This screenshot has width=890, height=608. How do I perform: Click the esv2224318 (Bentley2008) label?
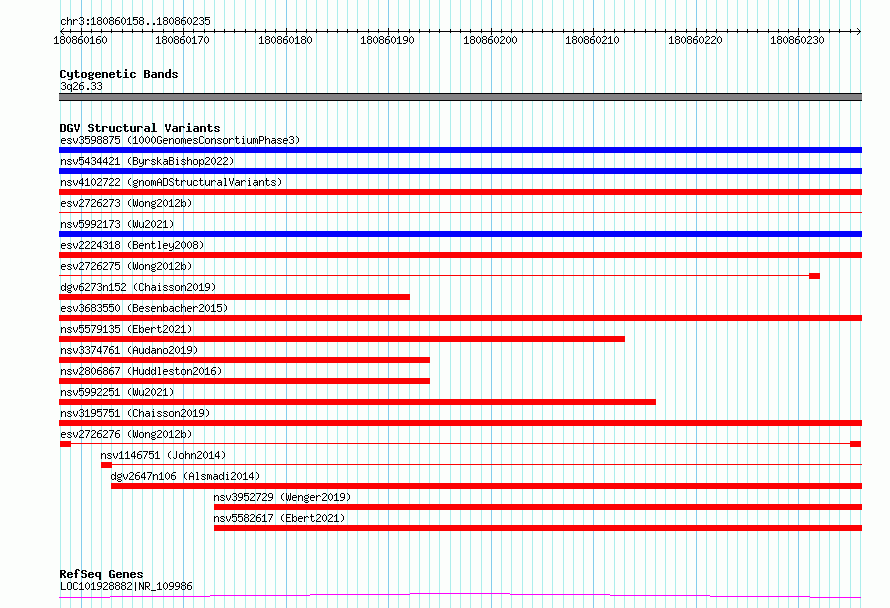coord(132,245)
